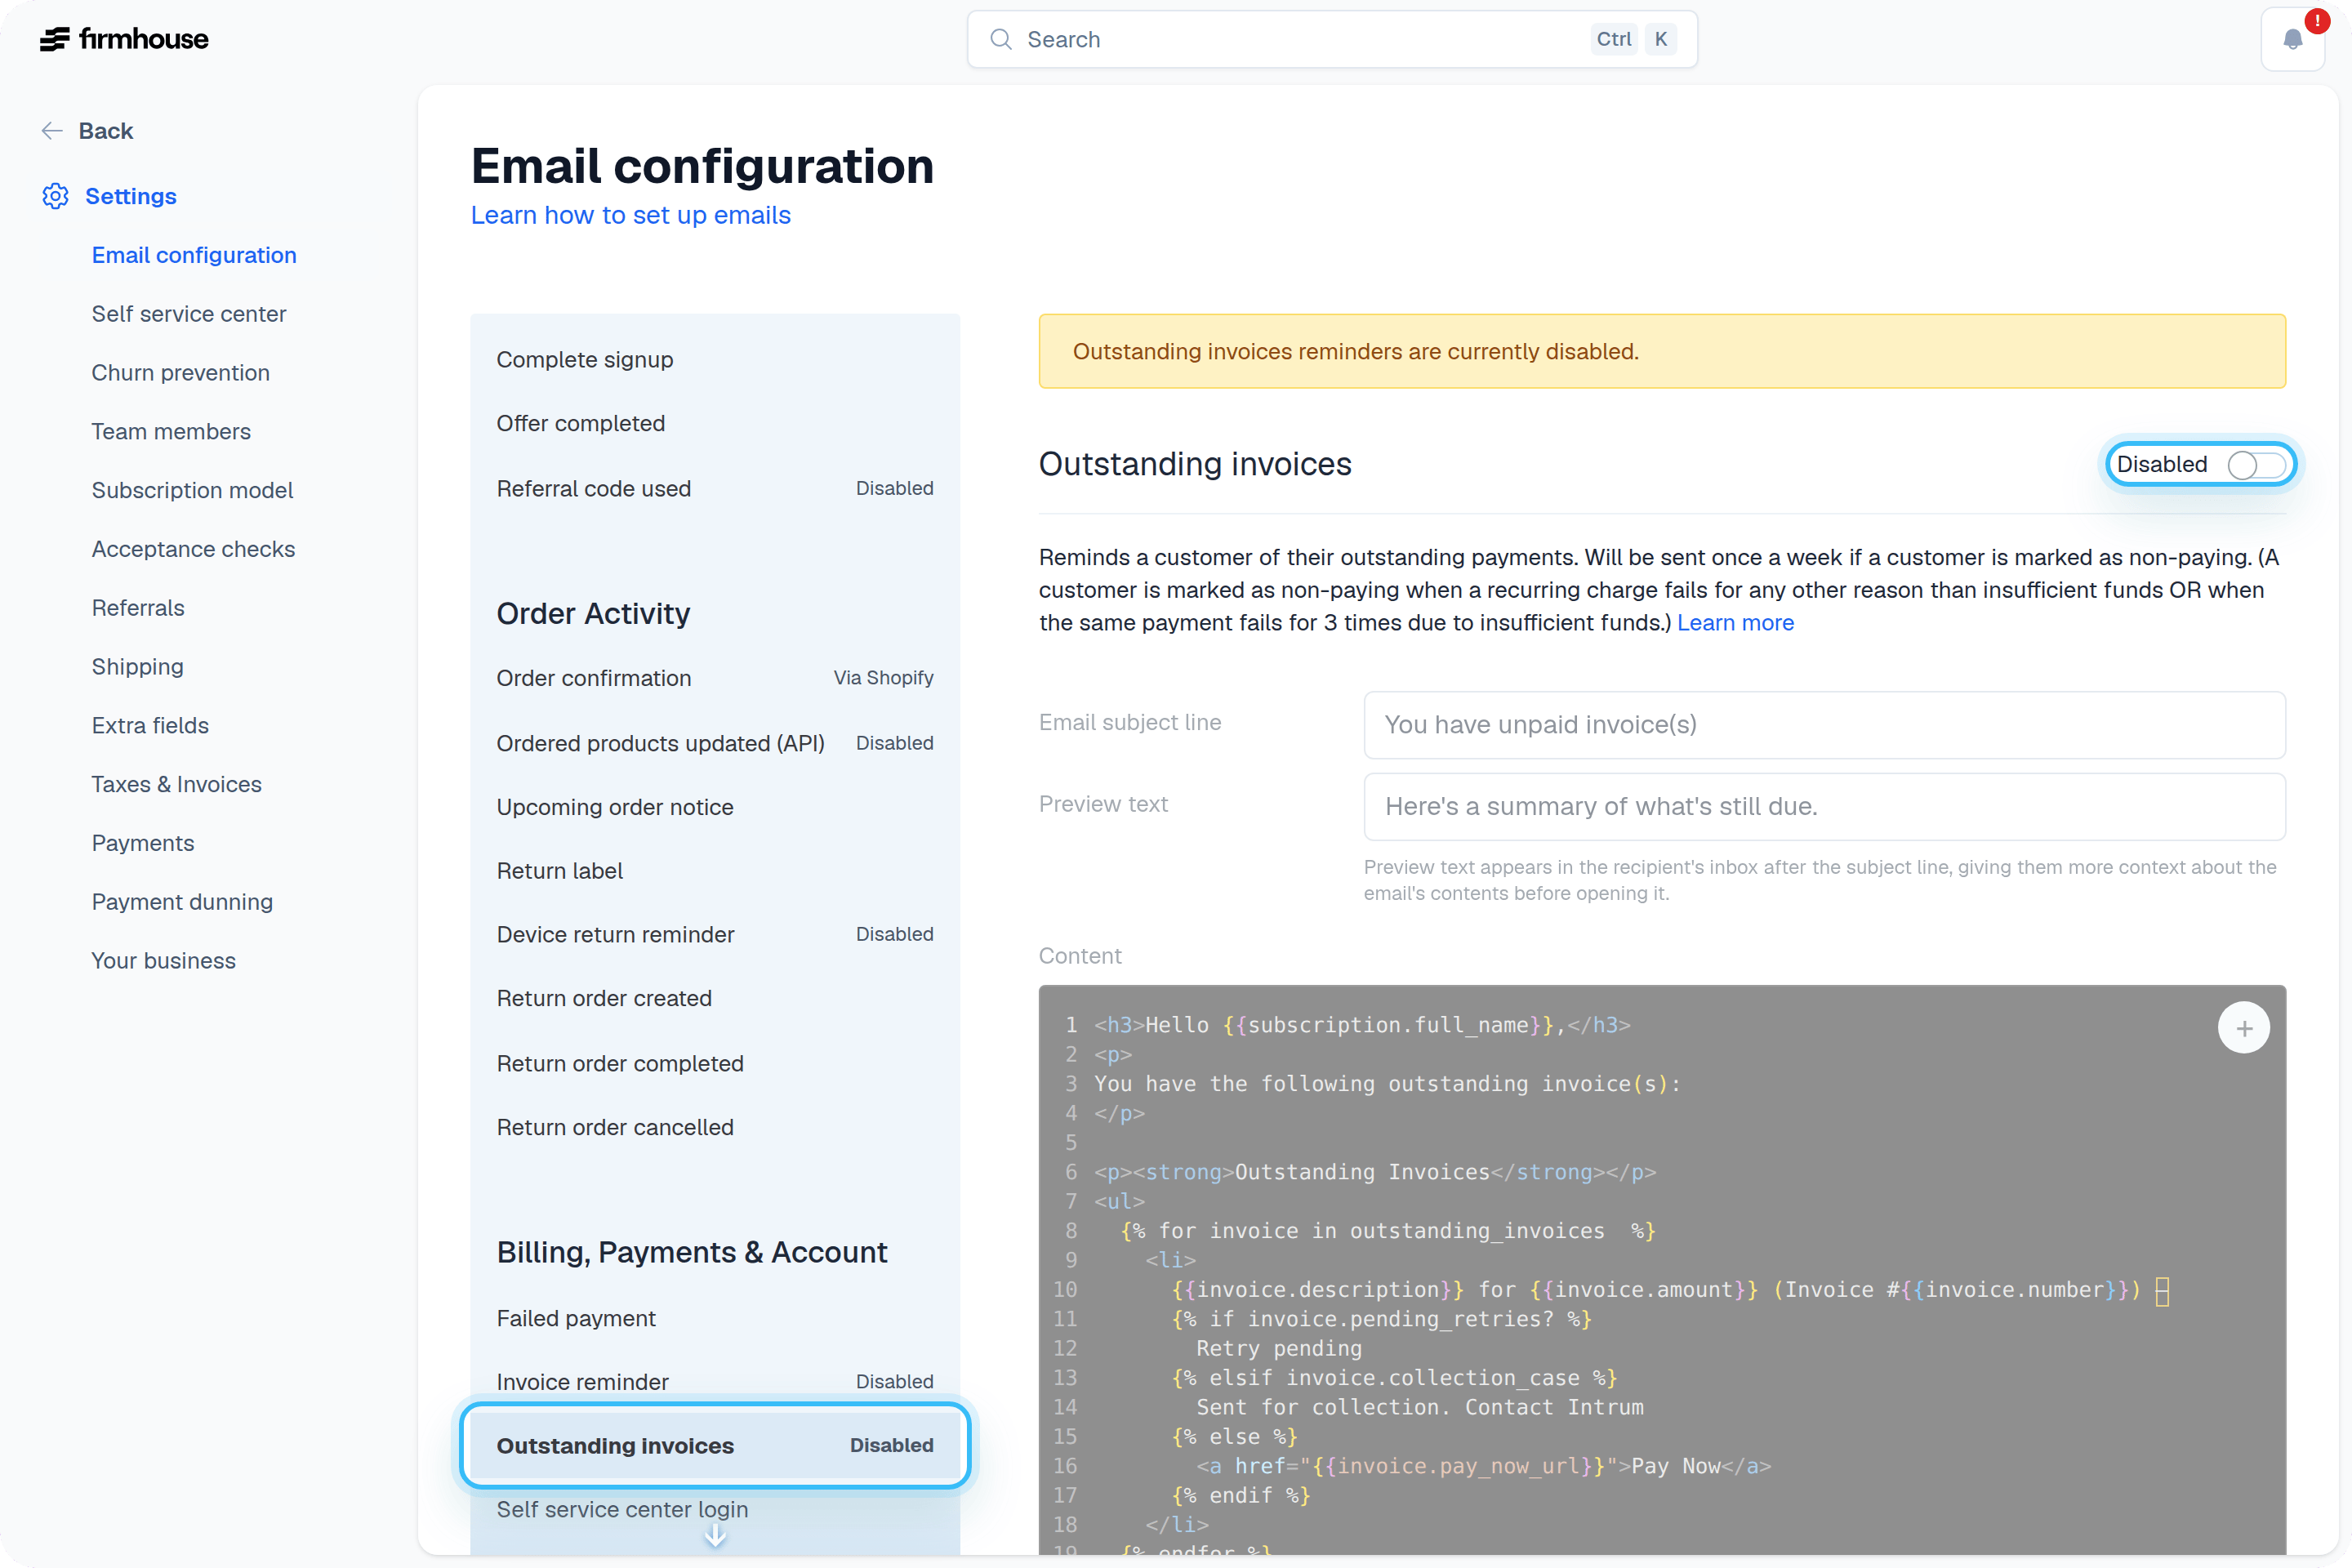The width and height of the screenshot is (2352, 1568).
Task: Select Return order created template
Action: (x=715, y=999)
